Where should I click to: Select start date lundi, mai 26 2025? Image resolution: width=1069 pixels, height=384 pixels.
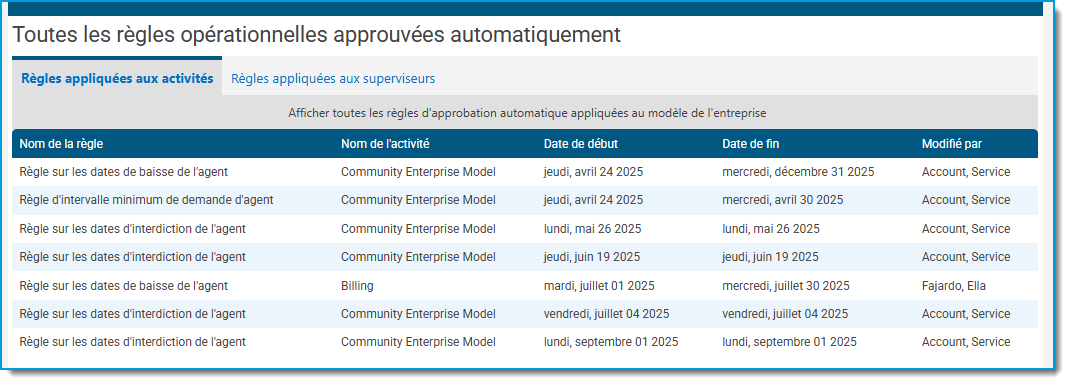(592, 229)
